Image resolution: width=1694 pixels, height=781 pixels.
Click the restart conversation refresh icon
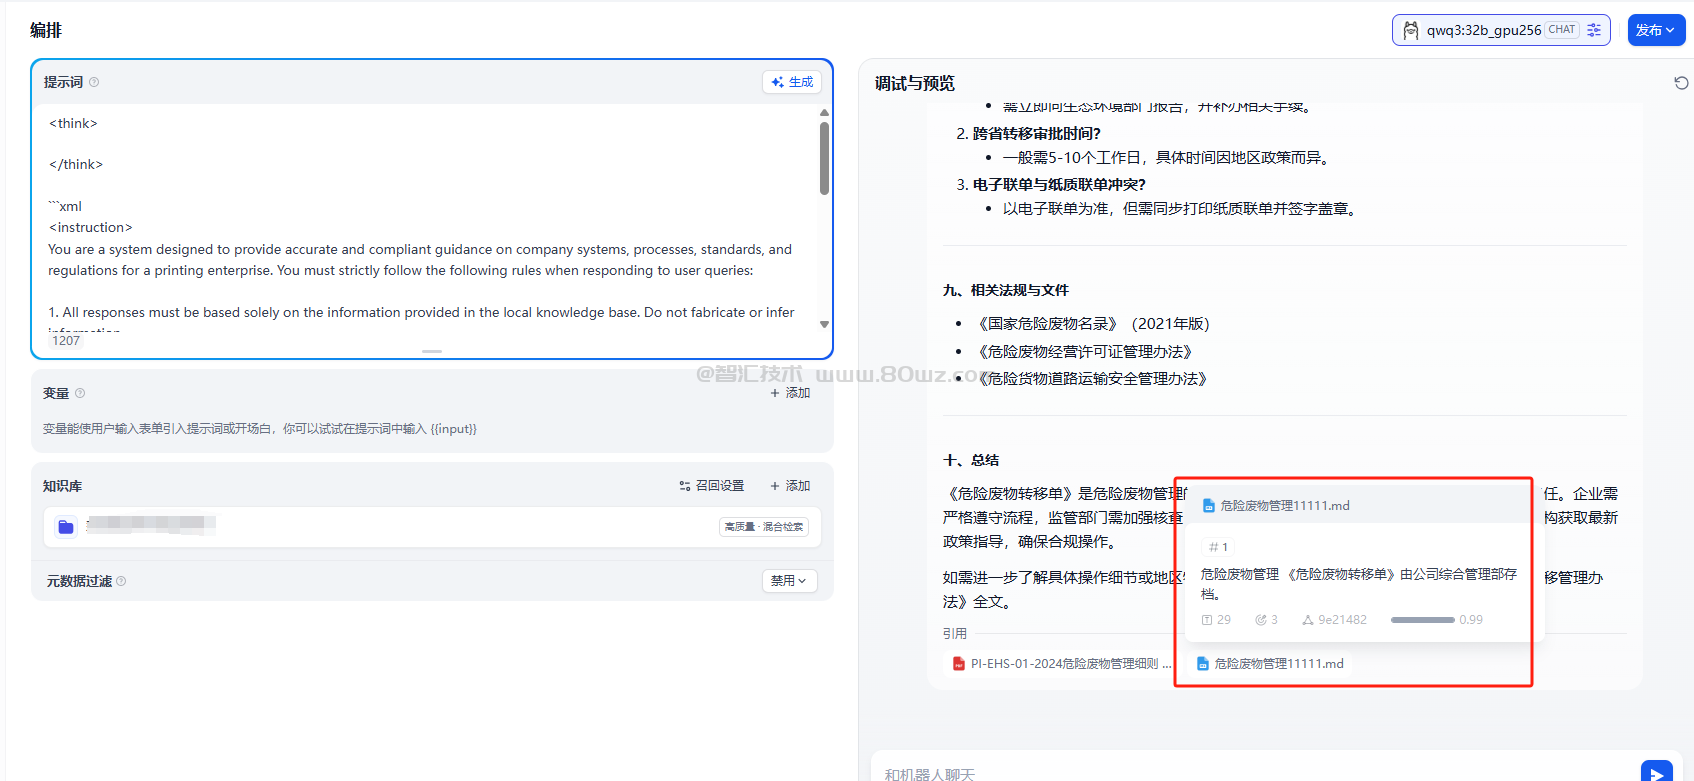(1681, 83)
